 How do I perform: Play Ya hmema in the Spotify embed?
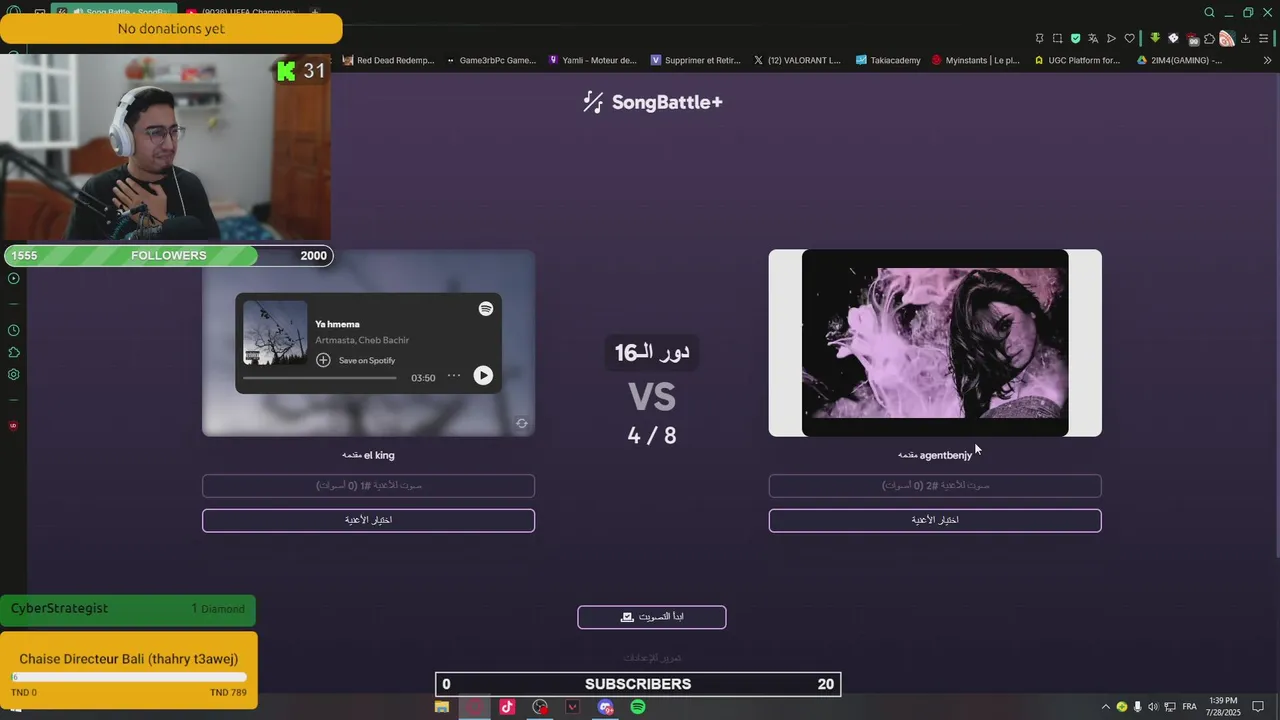point(483,375)
